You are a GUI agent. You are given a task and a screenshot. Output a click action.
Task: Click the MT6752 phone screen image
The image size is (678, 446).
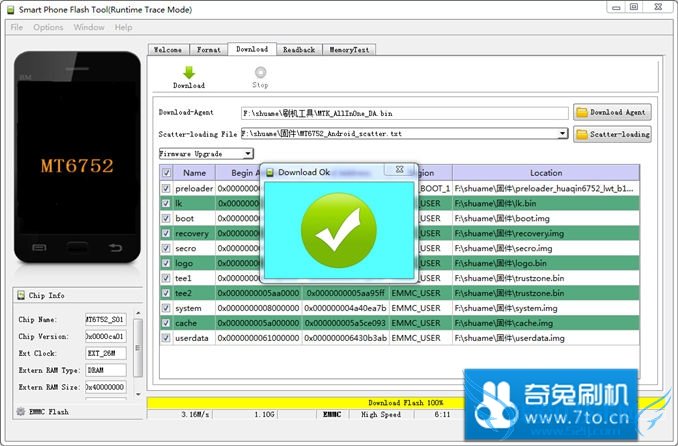[x=77, y=157]
